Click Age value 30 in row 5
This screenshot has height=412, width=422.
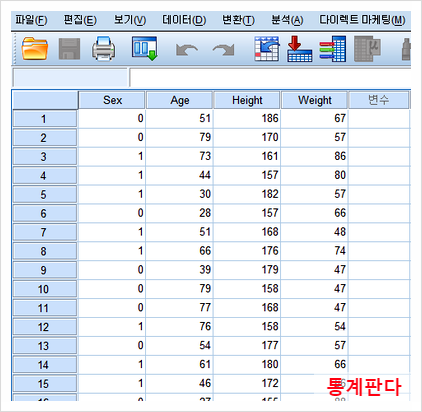pos(180,194)
